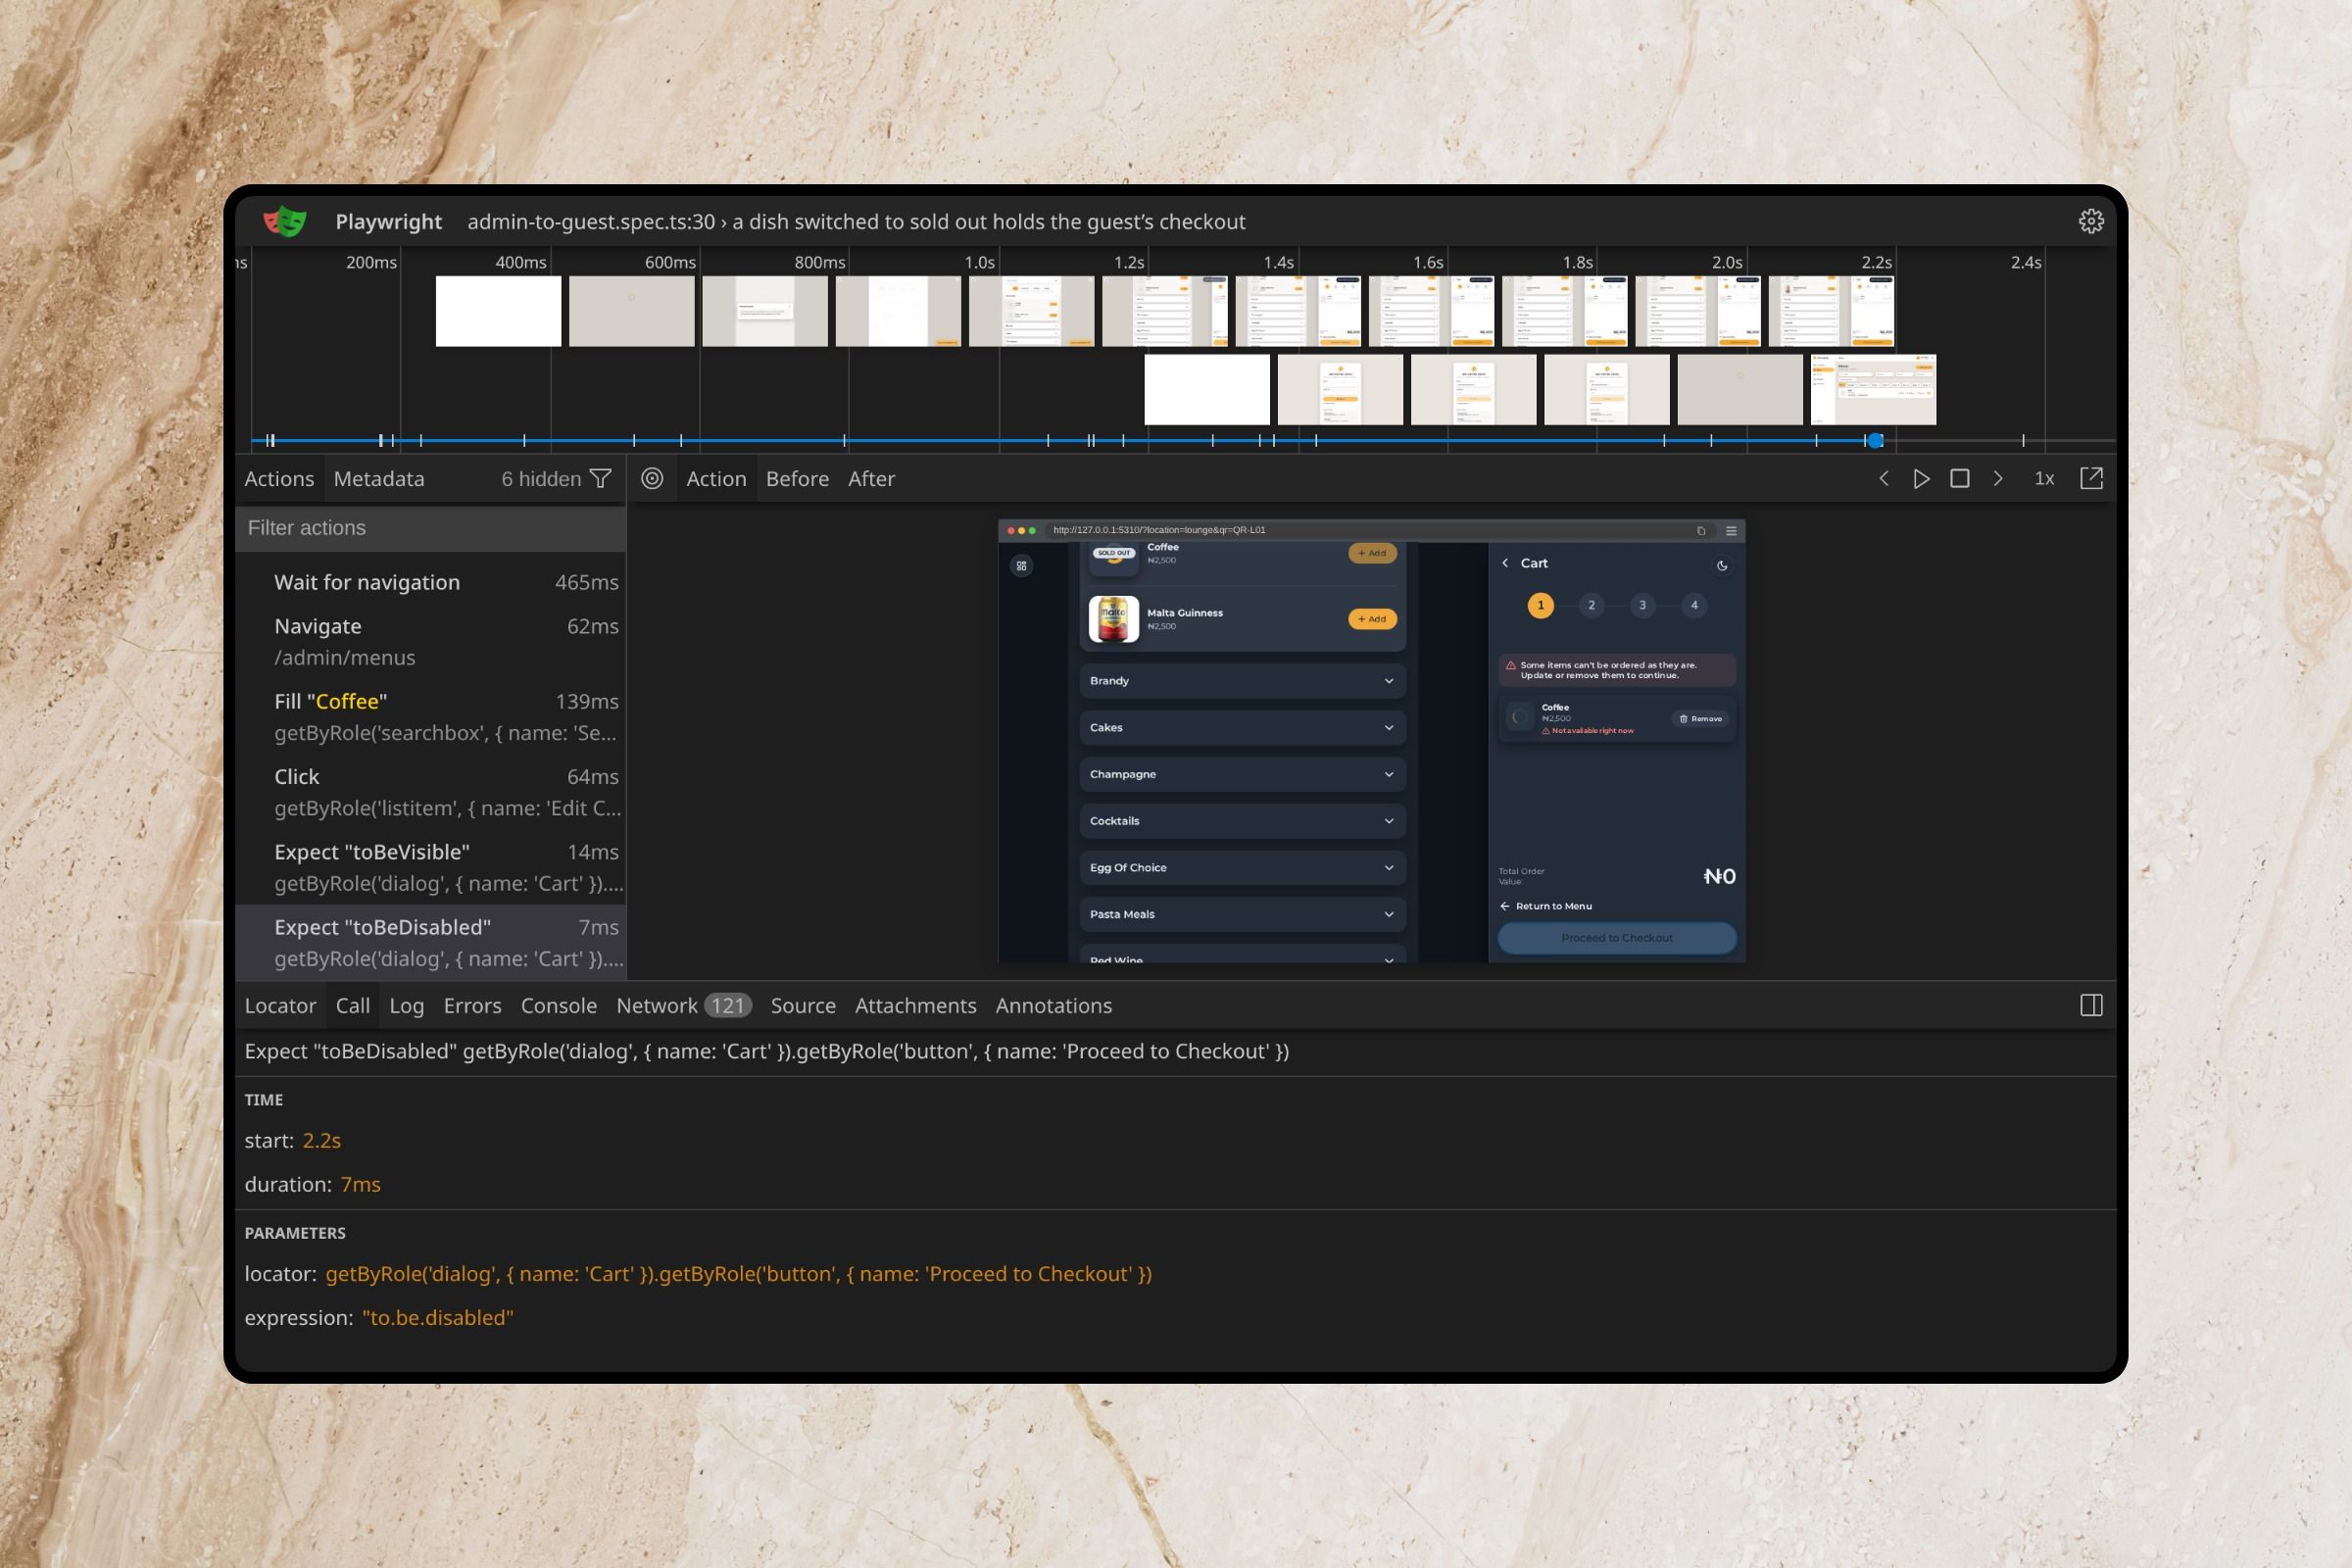The height and width of the screenshot is (1568, 2352).
Task: Select the Navigate /admin/menus action
Action: tap(431, 642)
